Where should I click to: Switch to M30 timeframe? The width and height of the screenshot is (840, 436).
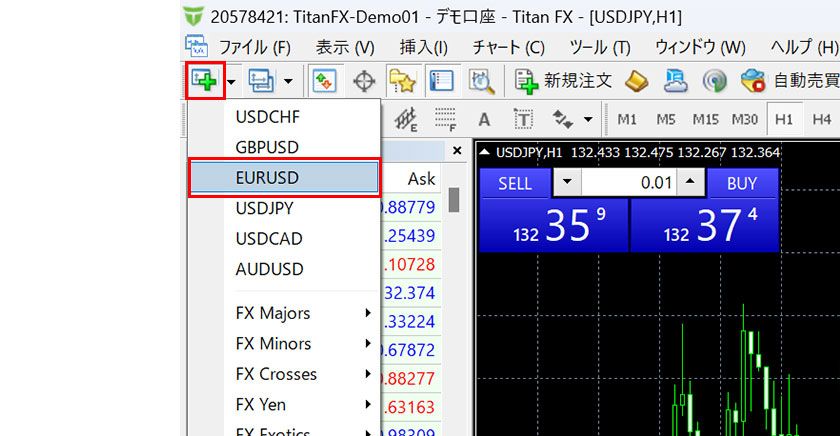tap(745, 119)
